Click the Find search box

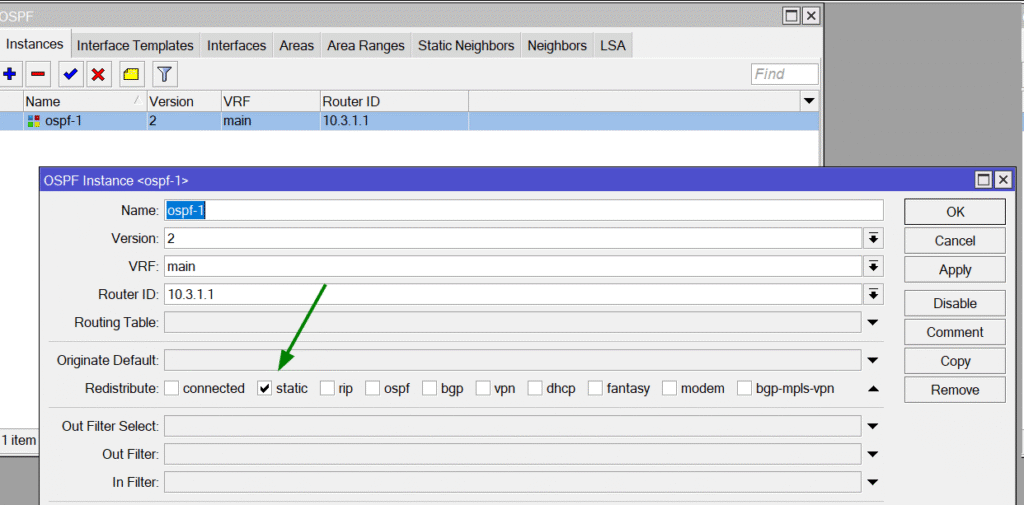(x=784, y=74)
